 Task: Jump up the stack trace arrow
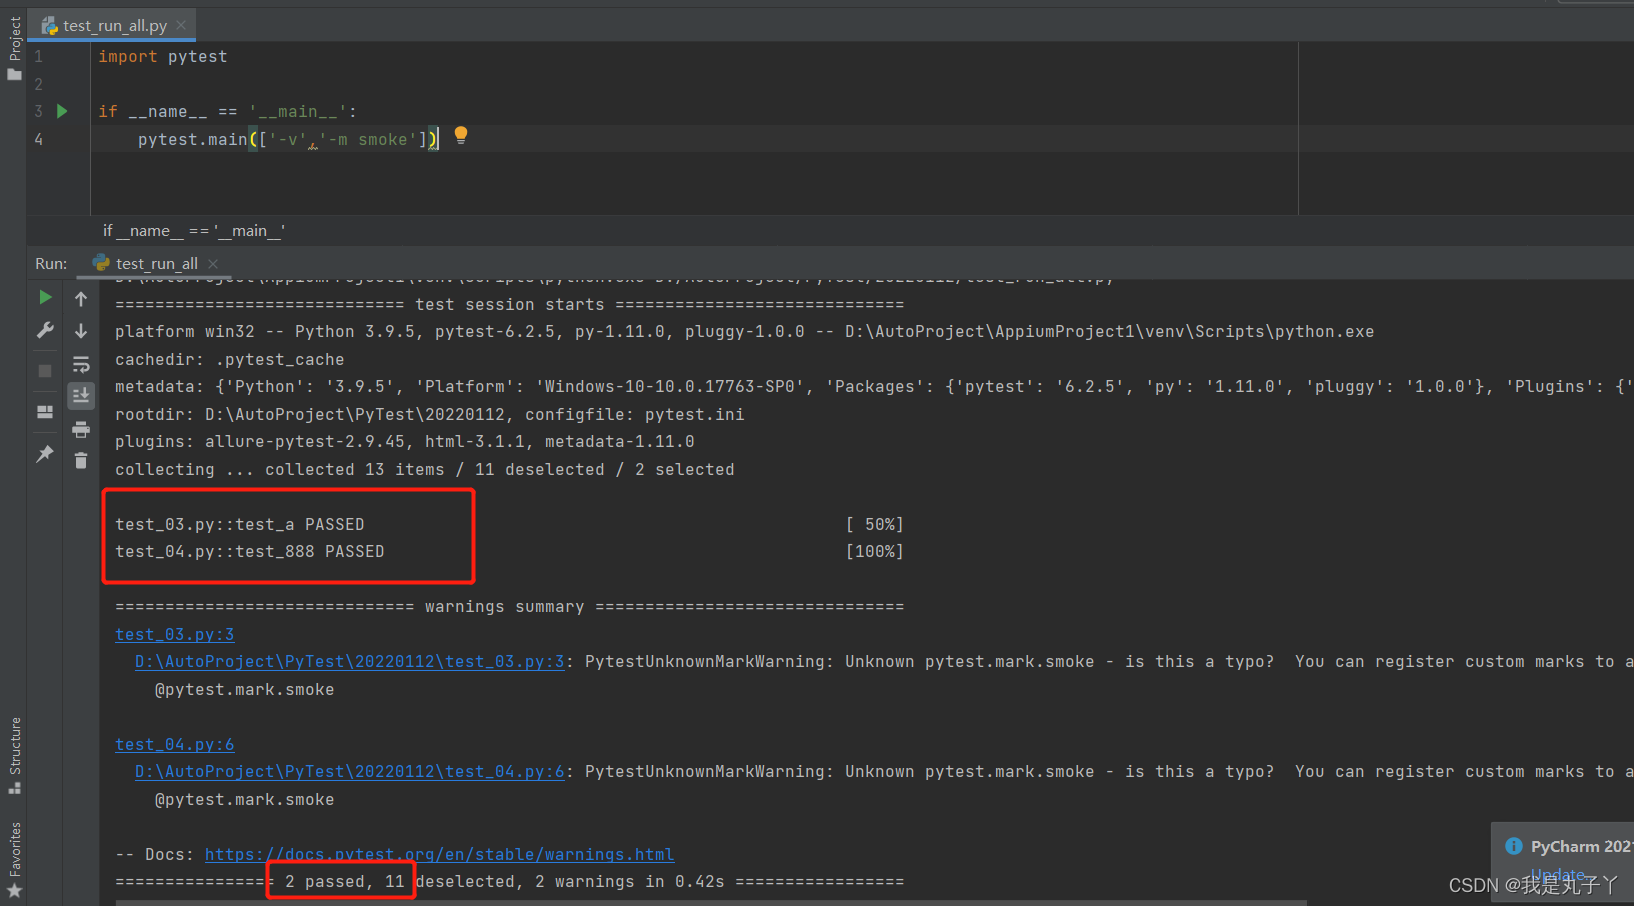click(x=81, y=298)
